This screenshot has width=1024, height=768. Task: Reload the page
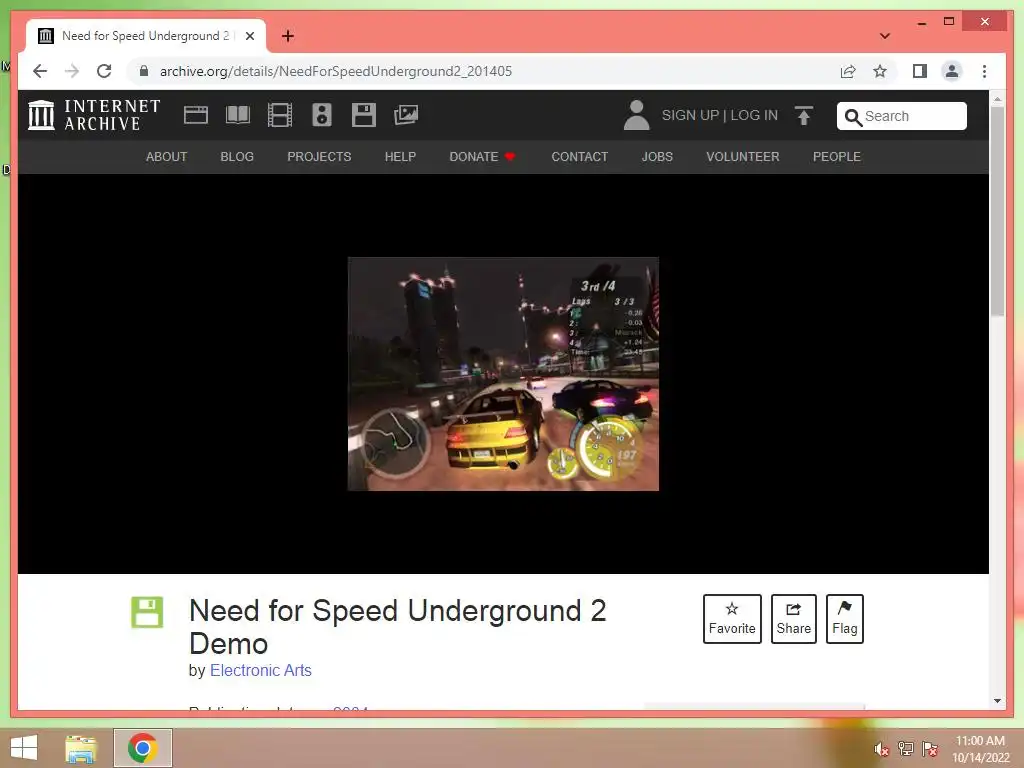click(x=104, y=71)
